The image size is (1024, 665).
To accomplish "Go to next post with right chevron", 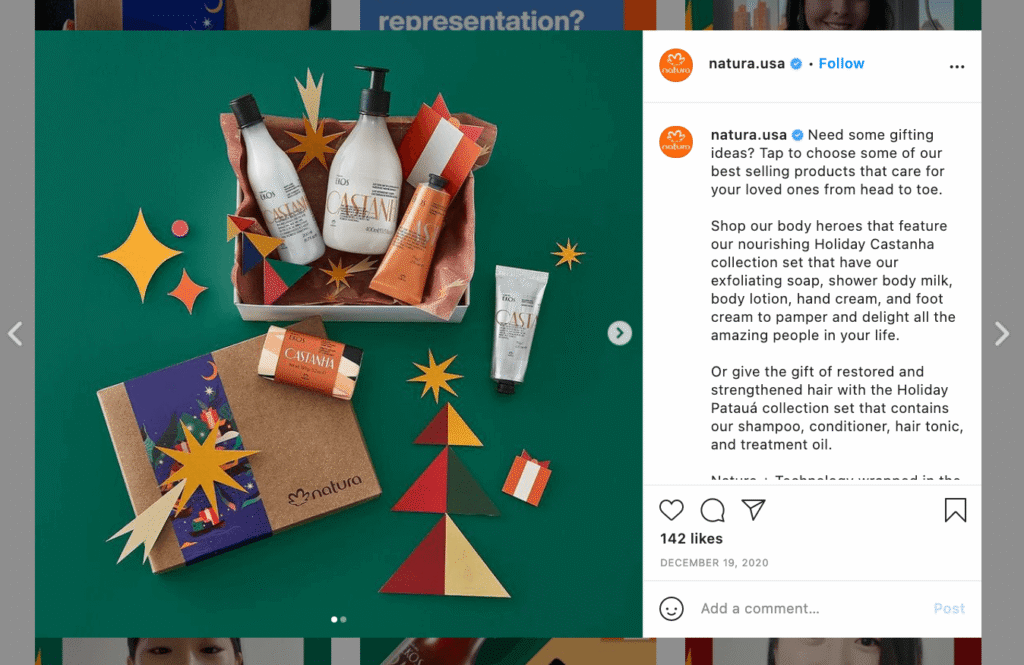I will (1002, 334).
